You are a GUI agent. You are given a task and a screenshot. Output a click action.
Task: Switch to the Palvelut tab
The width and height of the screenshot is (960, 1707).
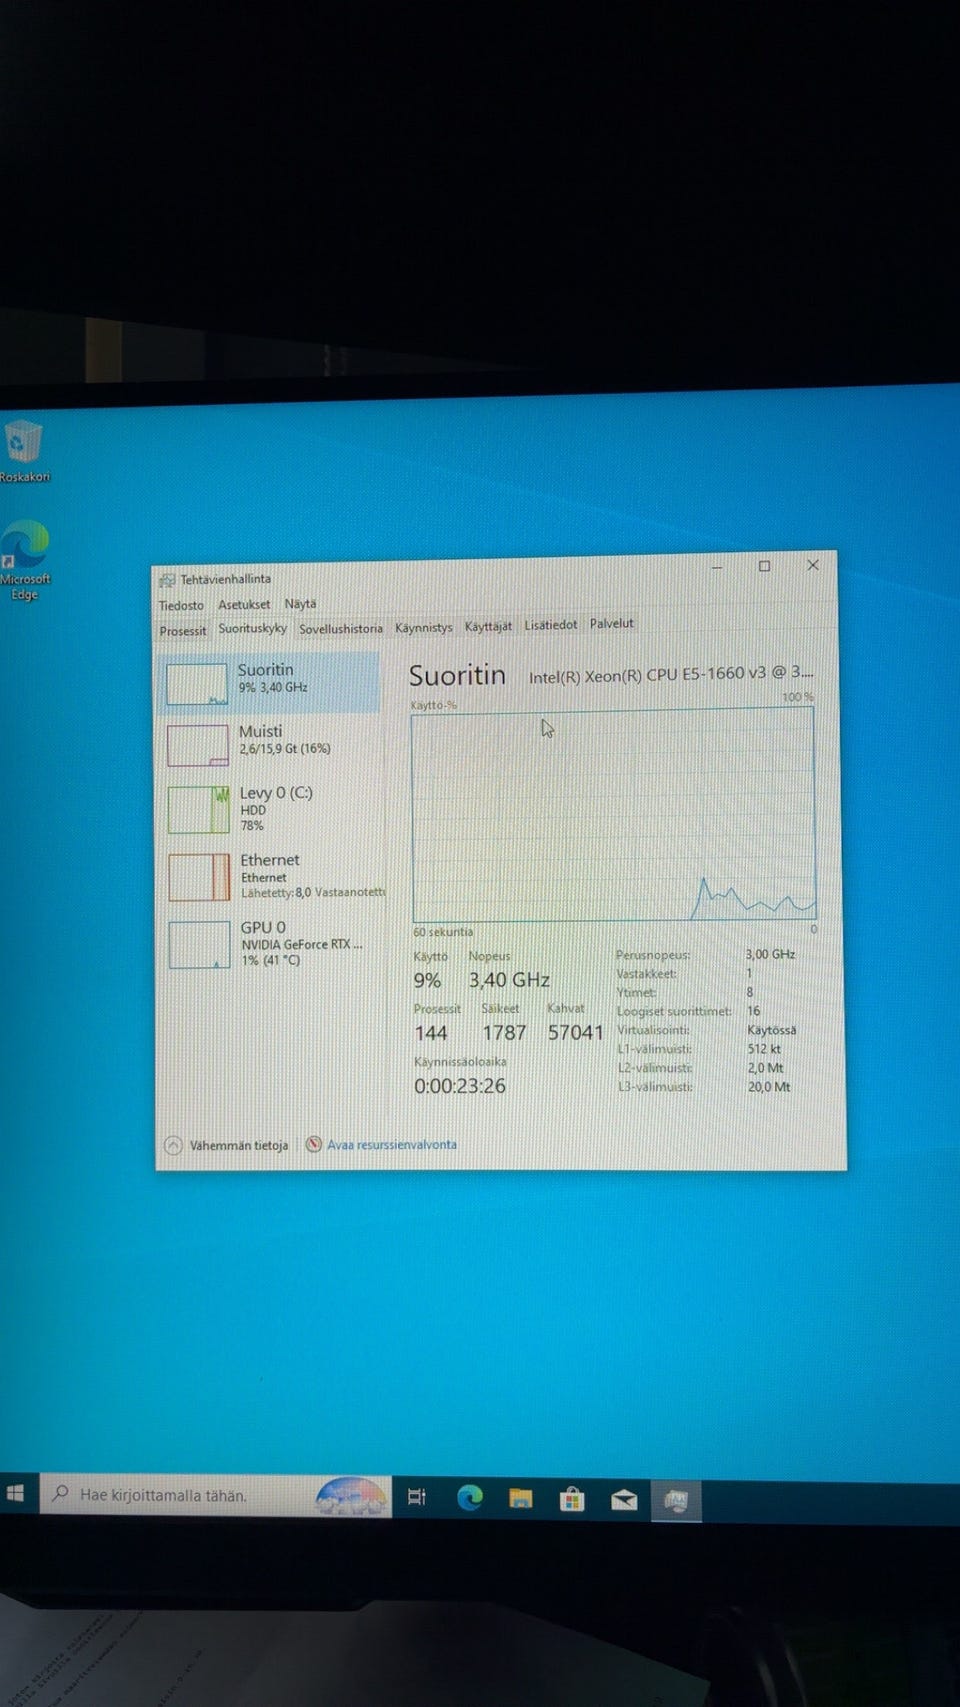612,623
